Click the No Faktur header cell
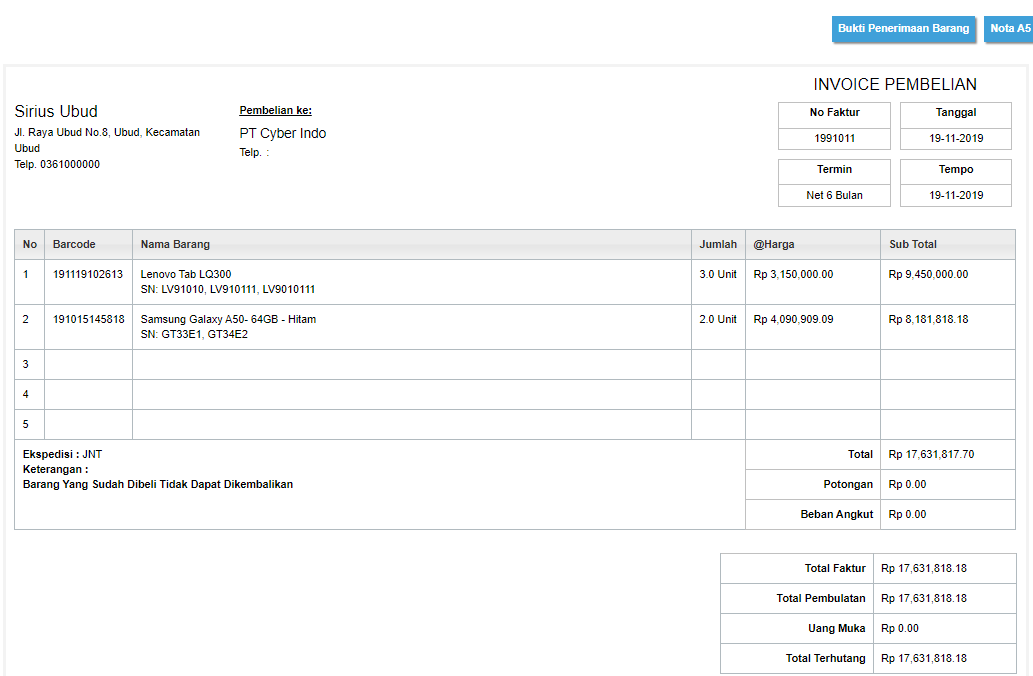1033x676 pixels. coord(834,113)
